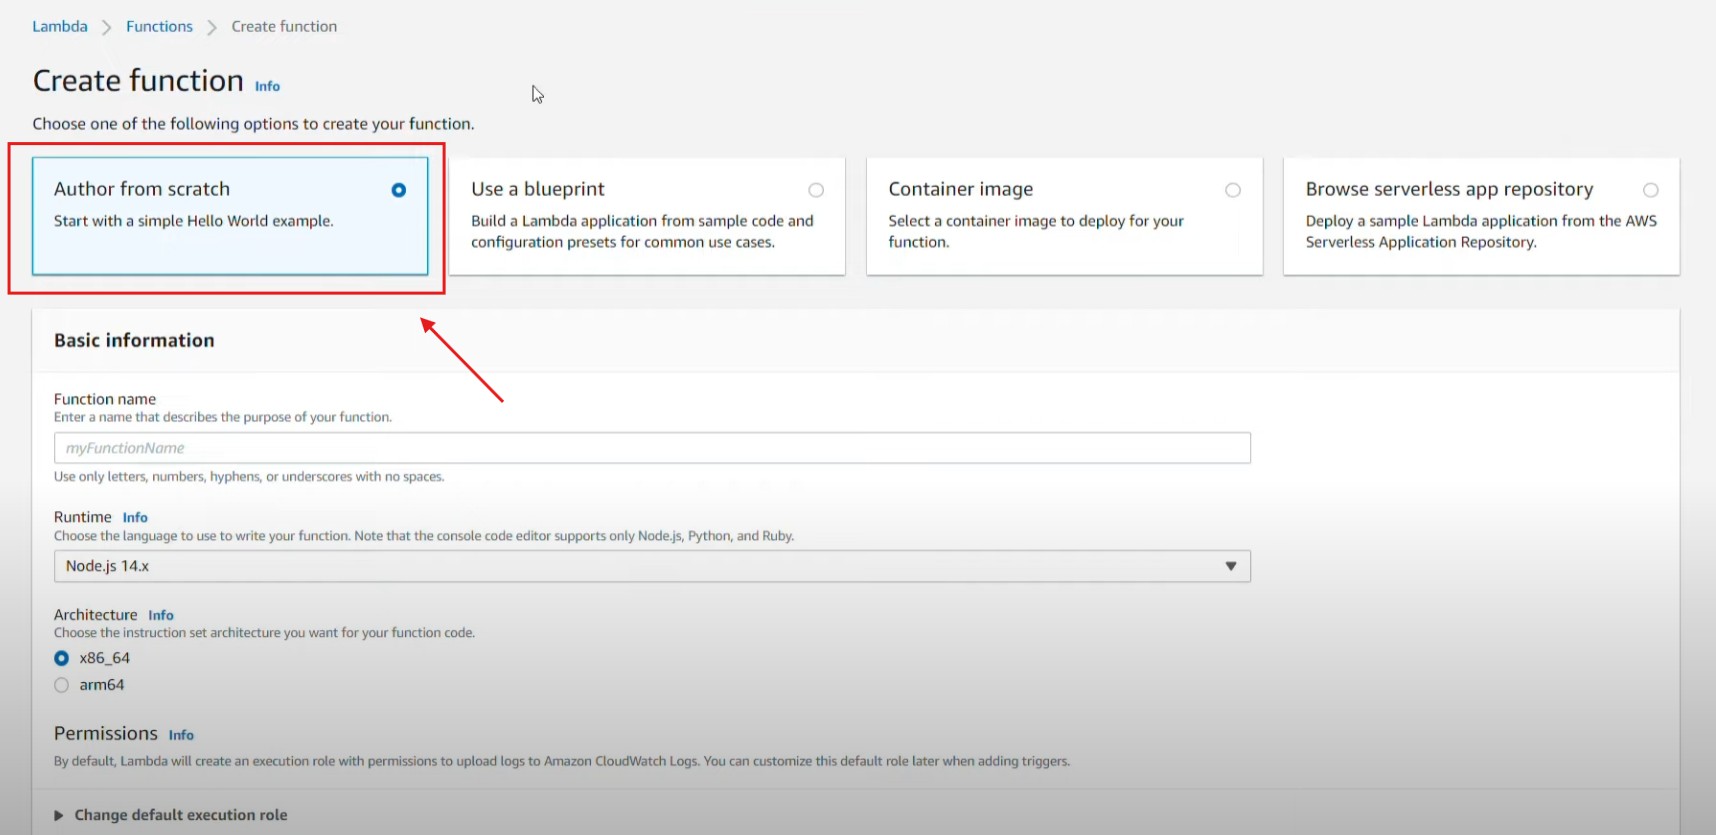This screenshot has height=835, width=1716.
Task: Open the Architecture Info link
Action: point(161,615)
